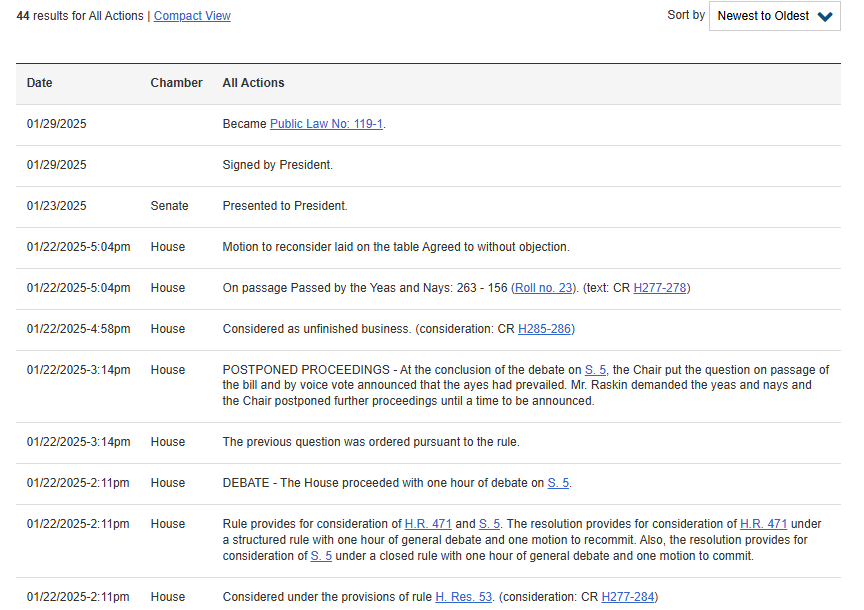Open S. 5 link after 'H.R. 471 and'
Screen dimensions: 864x610
[489, 524]
